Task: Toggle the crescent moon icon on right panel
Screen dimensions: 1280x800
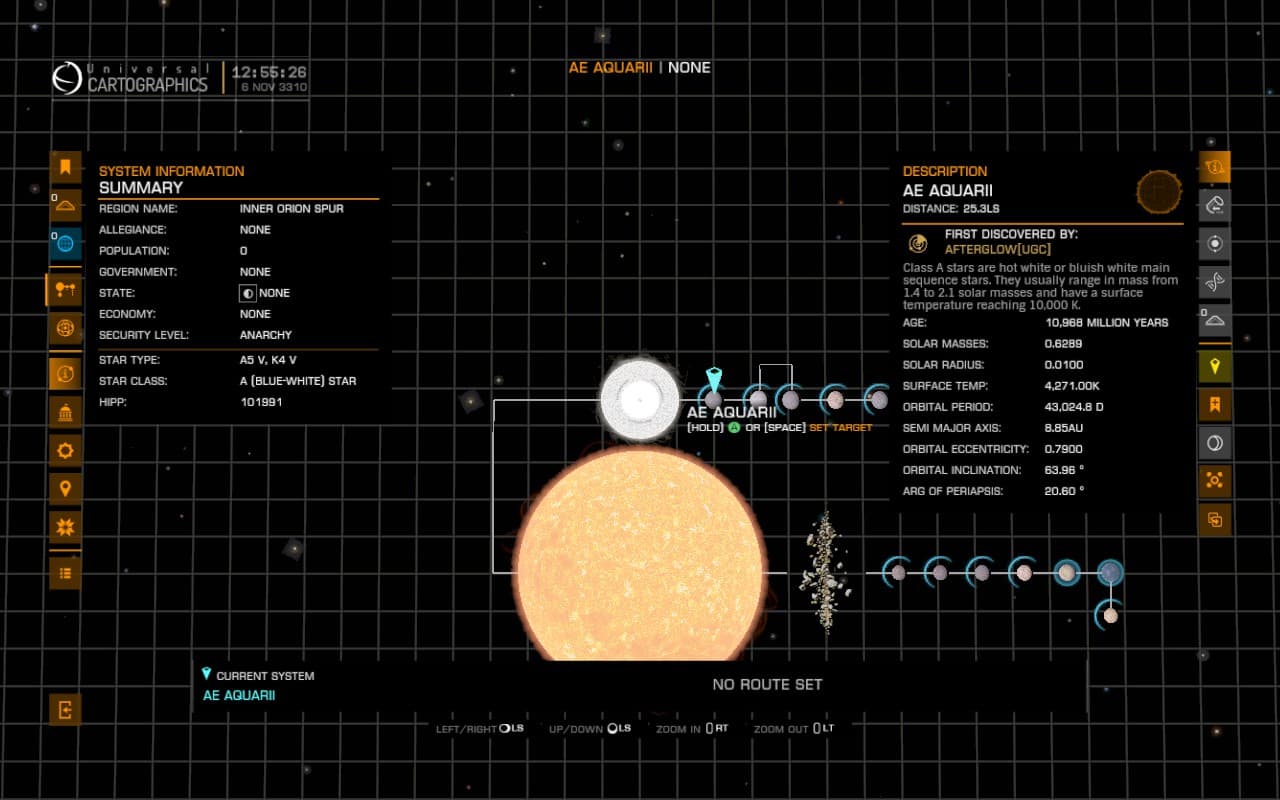Action: 1215,443
